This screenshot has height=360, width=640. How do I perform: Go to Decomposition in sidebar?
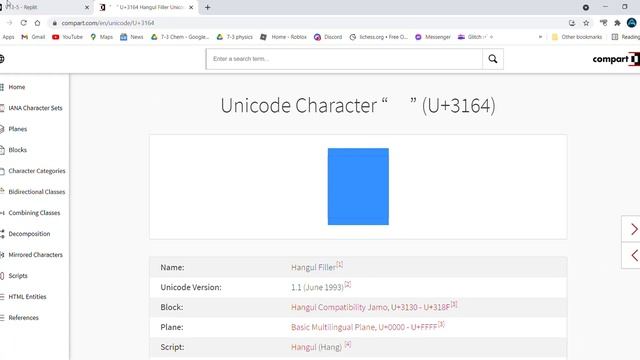tap(29, 234)
